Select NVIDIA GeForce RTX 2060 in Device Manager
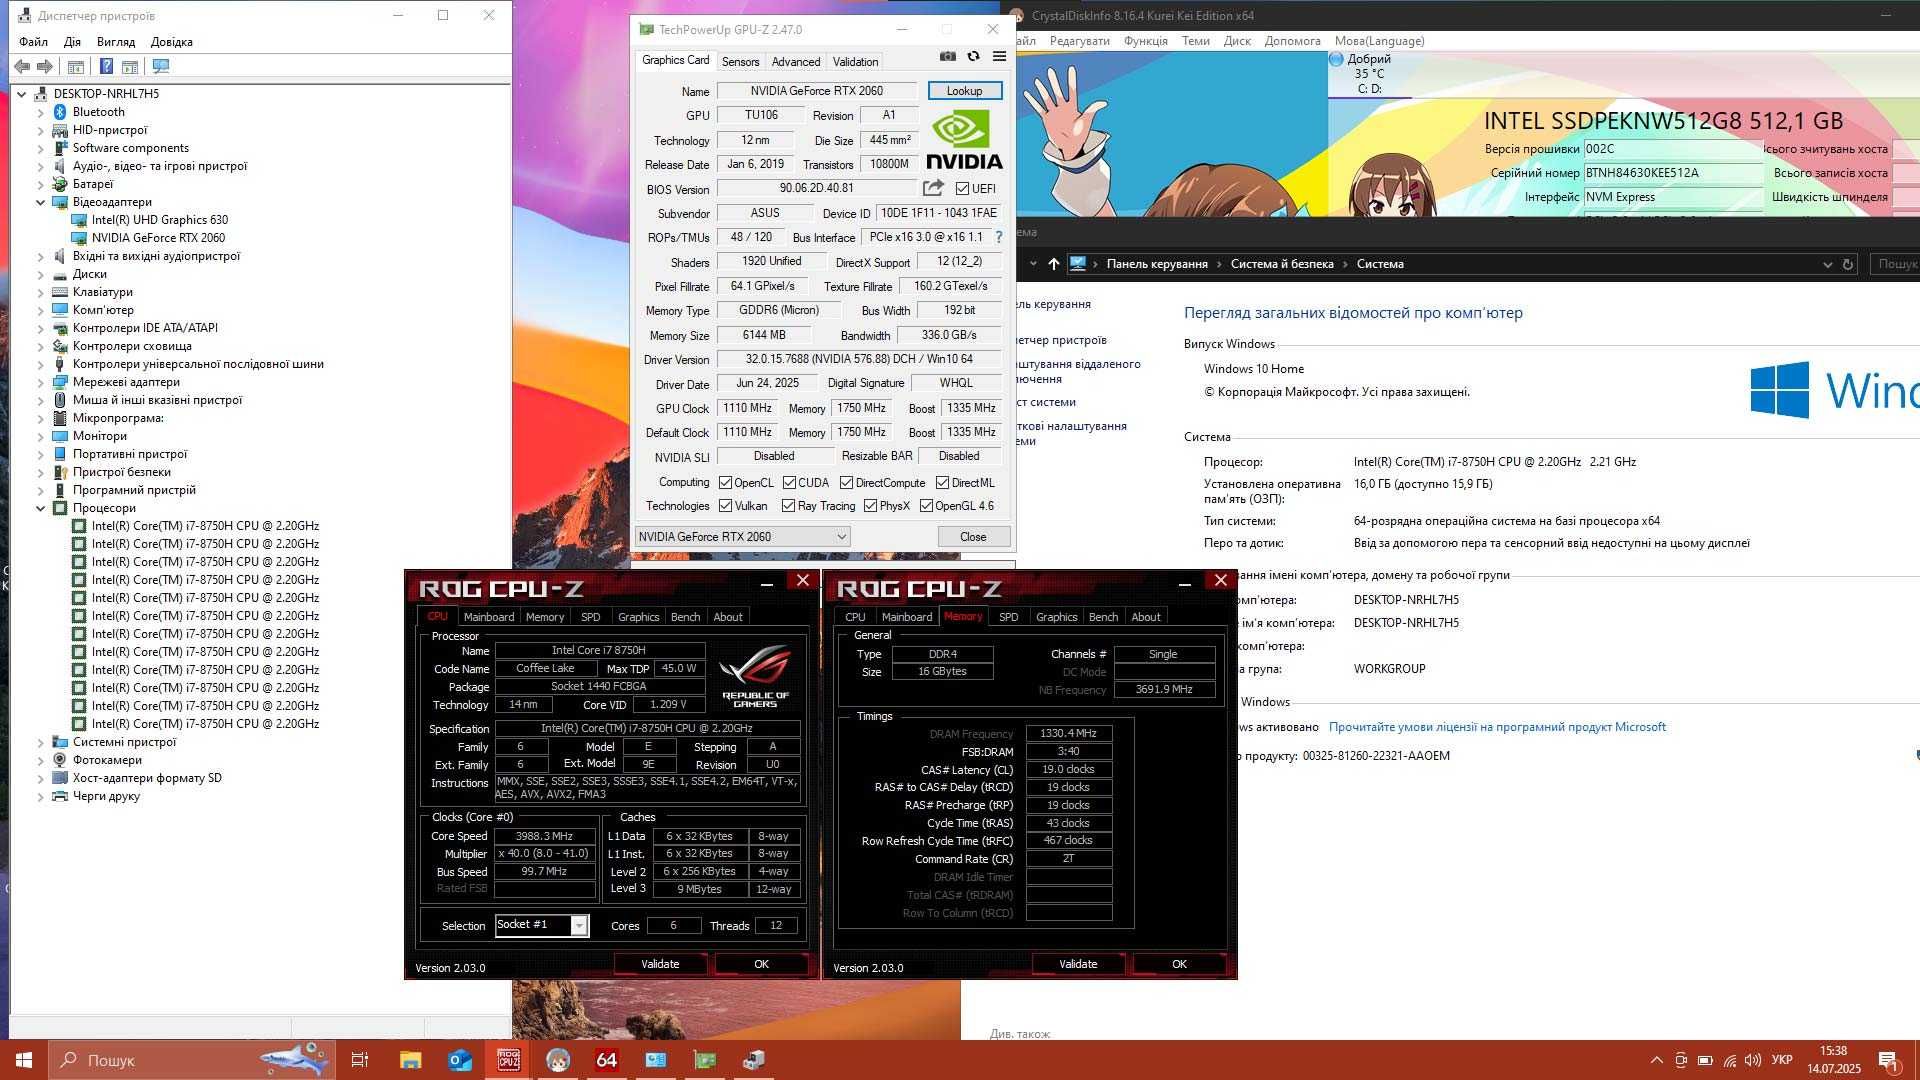1920x1080 pixels. pos(158,238)
